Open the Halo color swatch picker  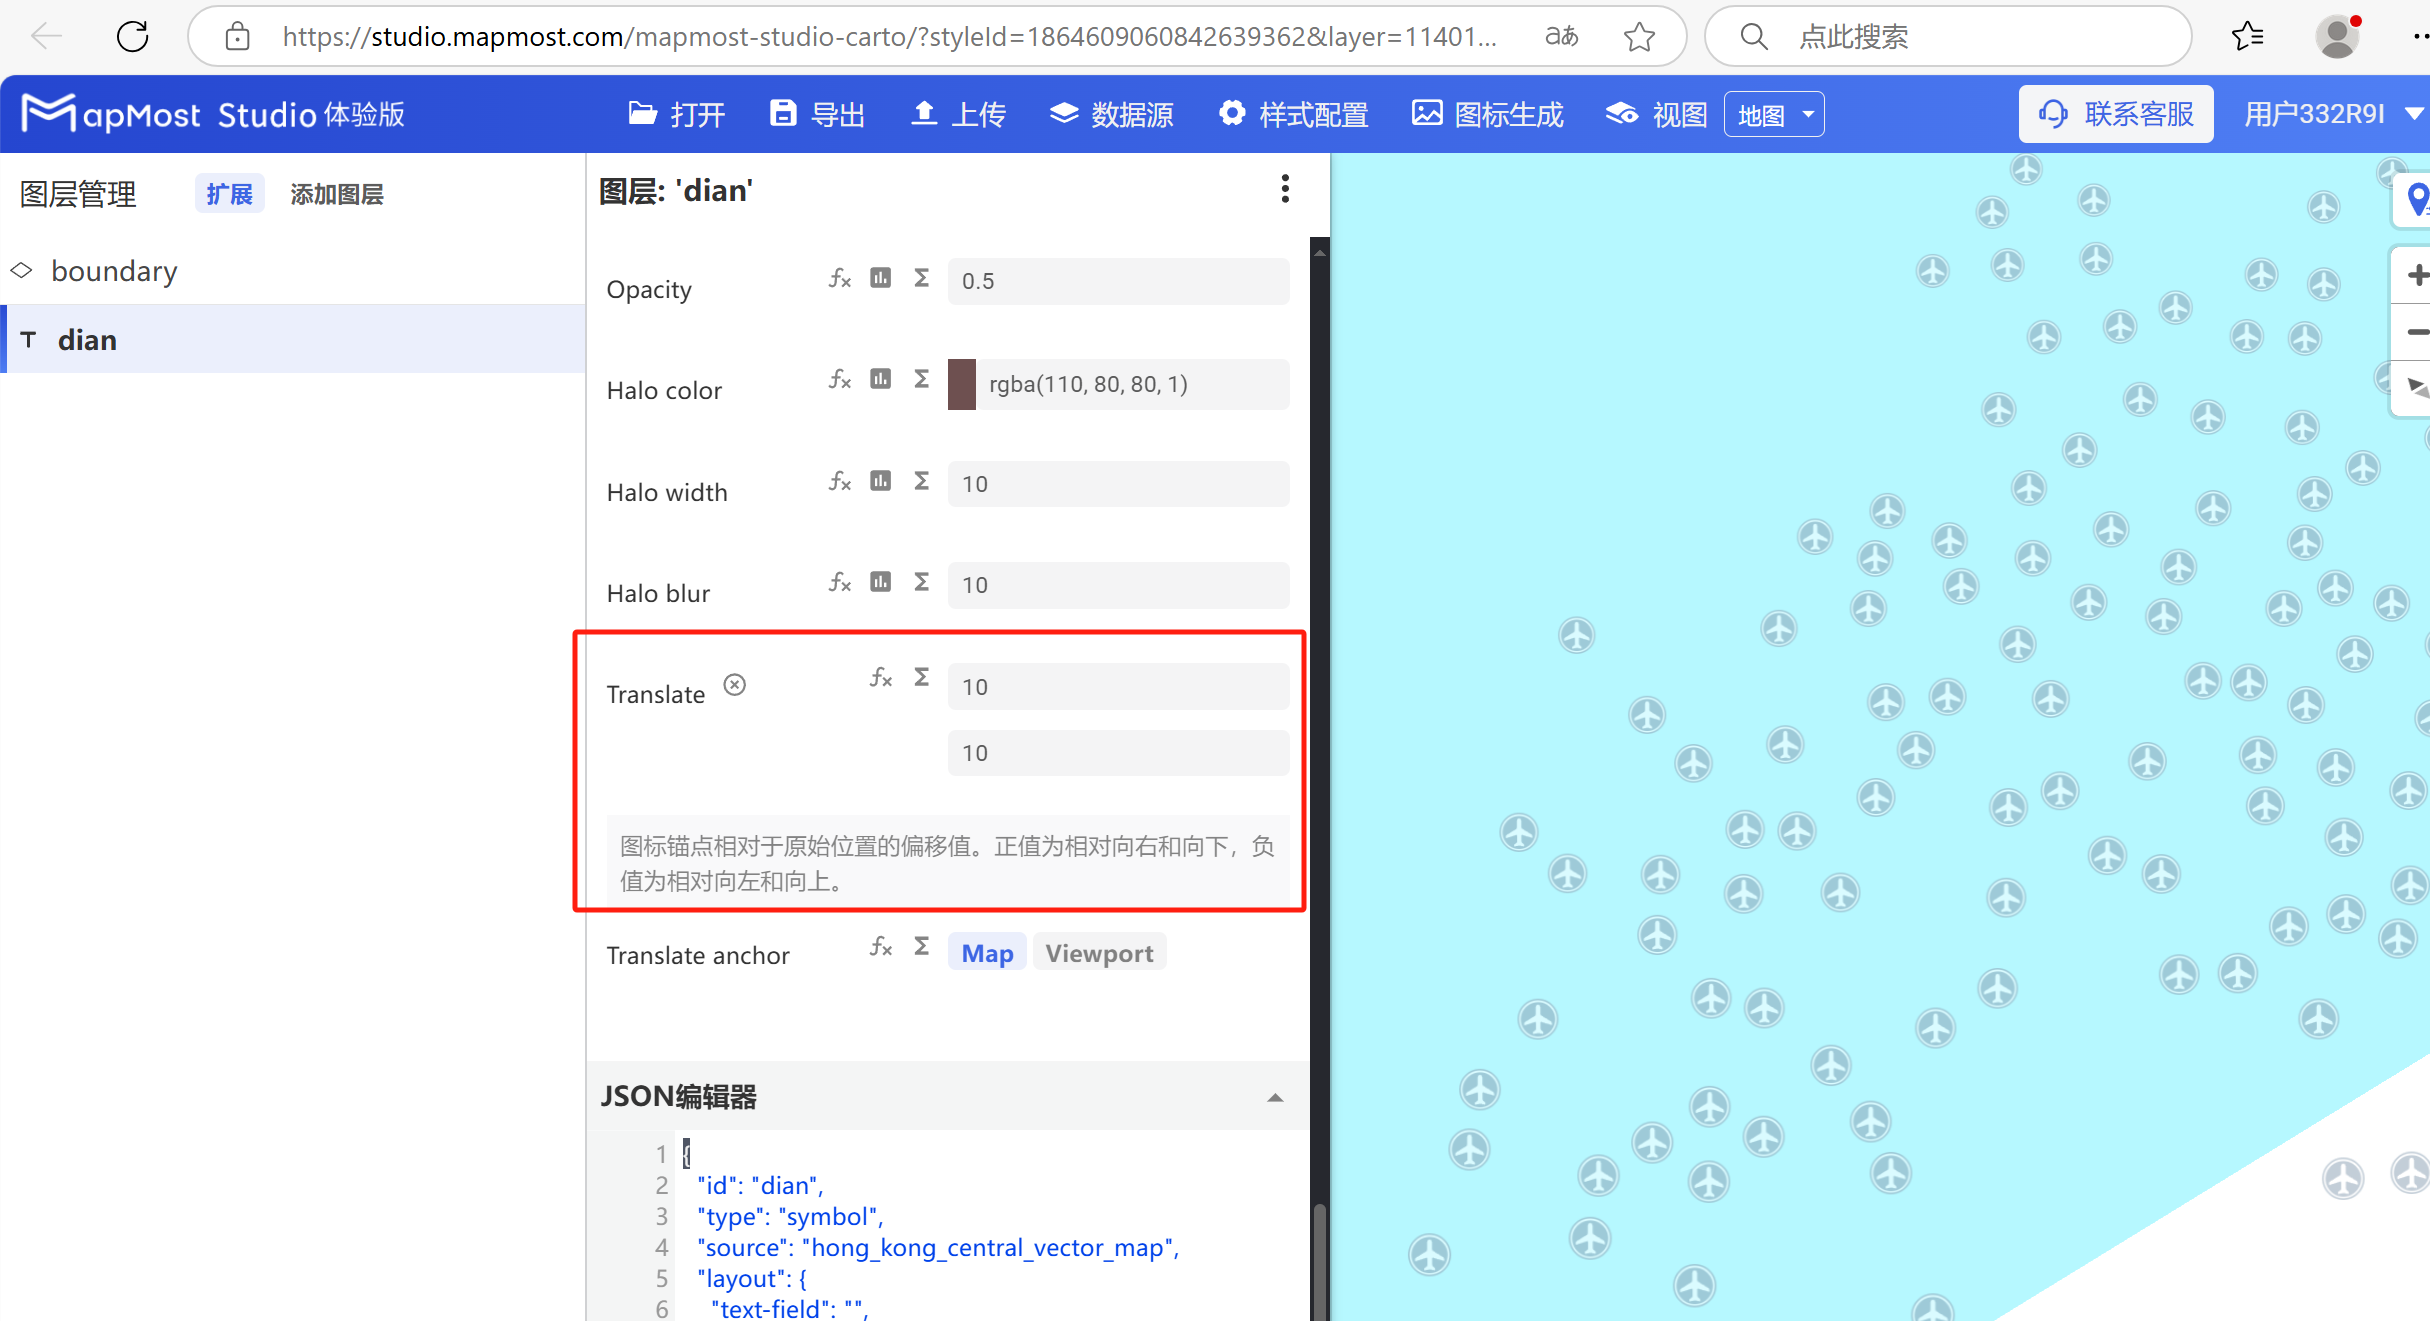point(961,384)
